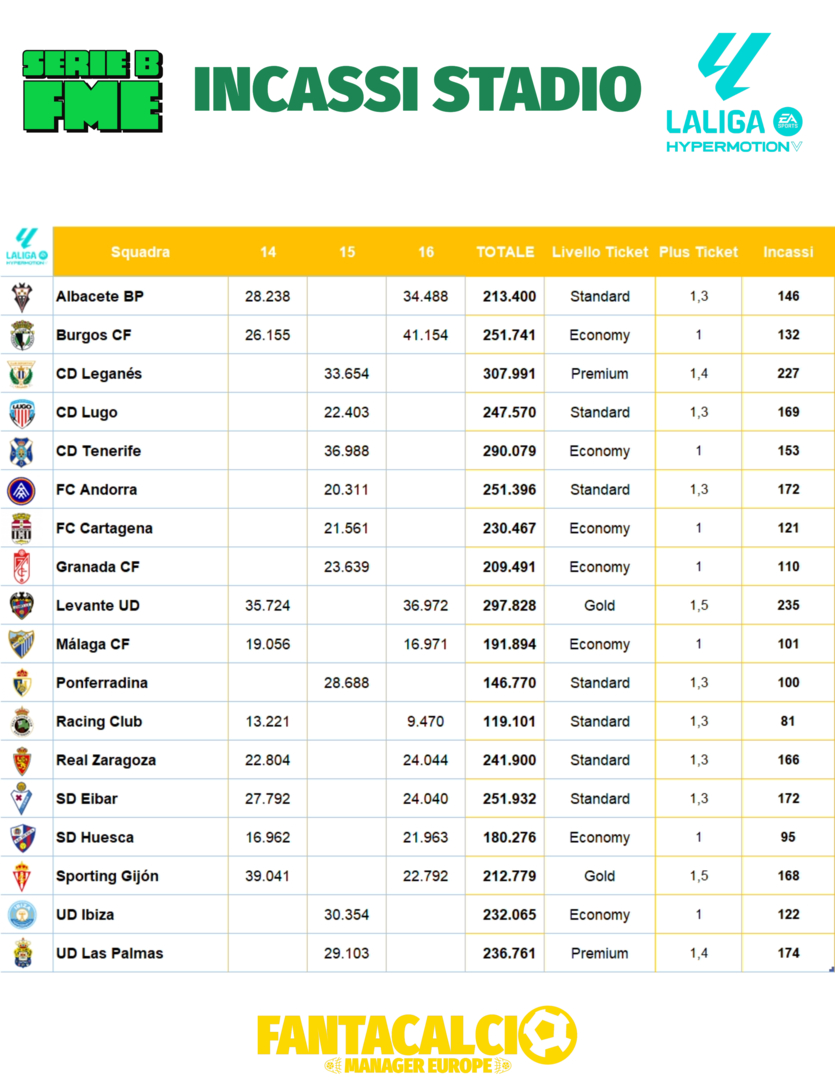Click the CD Leganés club crest
This screenshot has width=835, height=1080.
(22, 374)
